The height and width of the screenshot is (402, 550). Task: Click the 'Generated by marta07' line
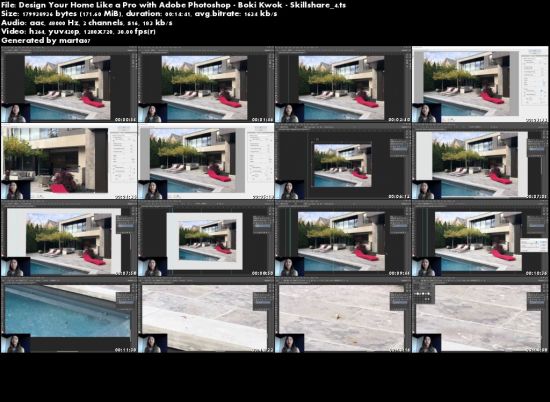46,40
